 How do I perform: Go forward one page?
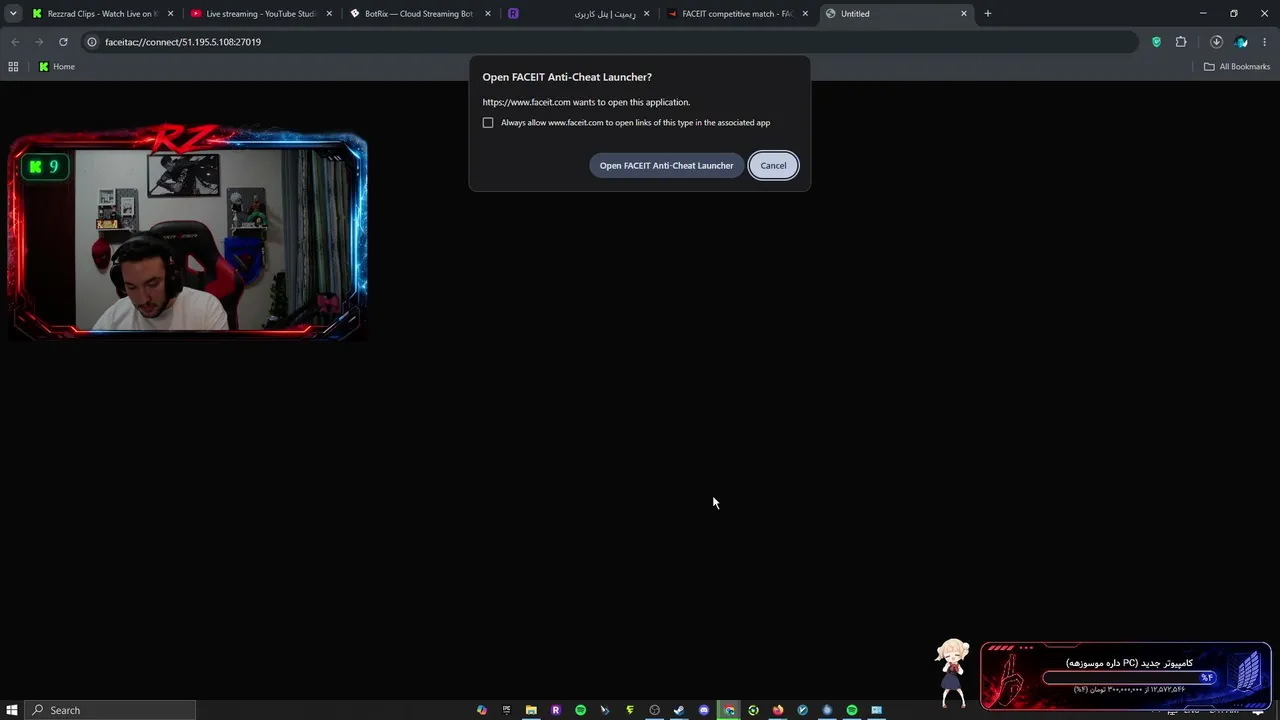tap(39, 42)
